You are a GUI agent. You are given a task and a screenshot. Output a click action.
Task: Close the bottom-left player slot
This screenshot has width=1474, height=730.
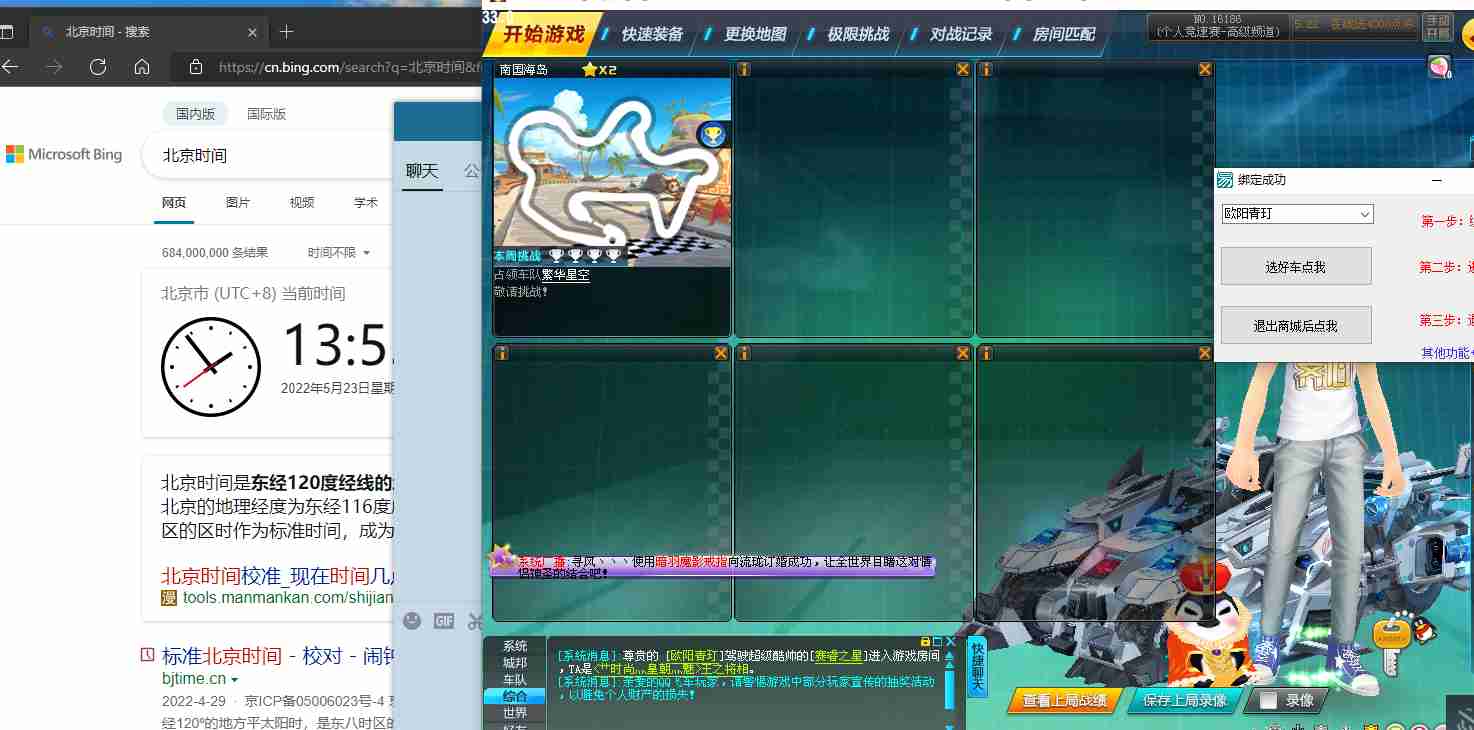click(721, 353)
